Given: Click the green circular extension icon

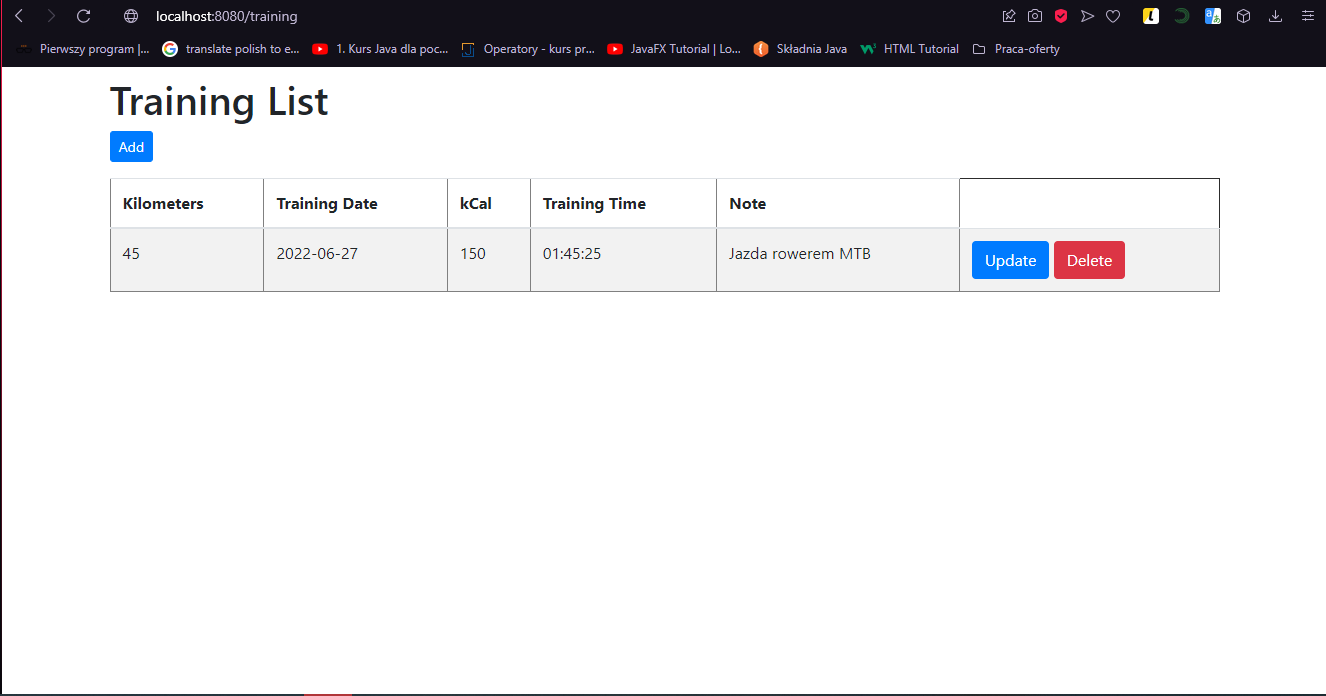Looking at the screenshot, I should [x=1181, y=16].
